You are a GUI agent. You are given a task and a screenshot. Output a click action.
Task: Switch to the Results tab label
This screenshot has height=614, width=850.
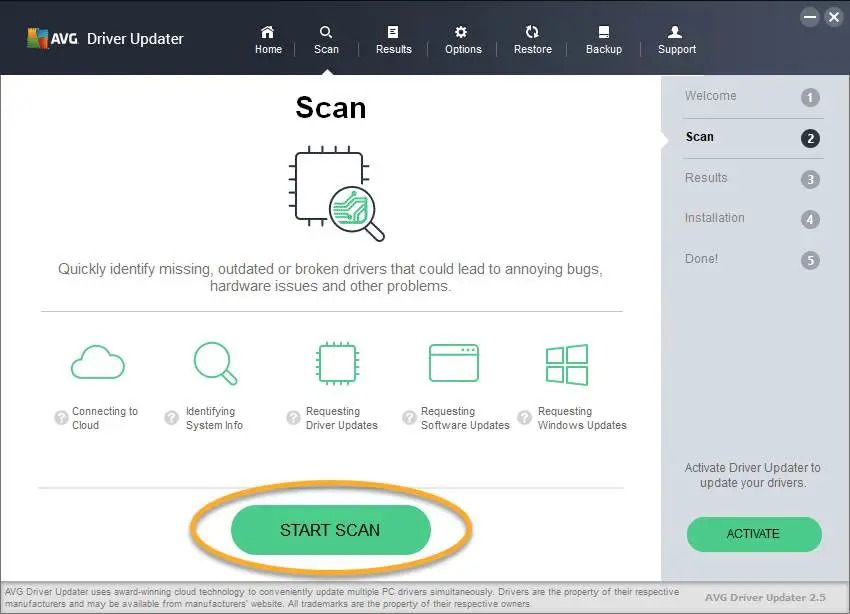click(x=394, y=49)
